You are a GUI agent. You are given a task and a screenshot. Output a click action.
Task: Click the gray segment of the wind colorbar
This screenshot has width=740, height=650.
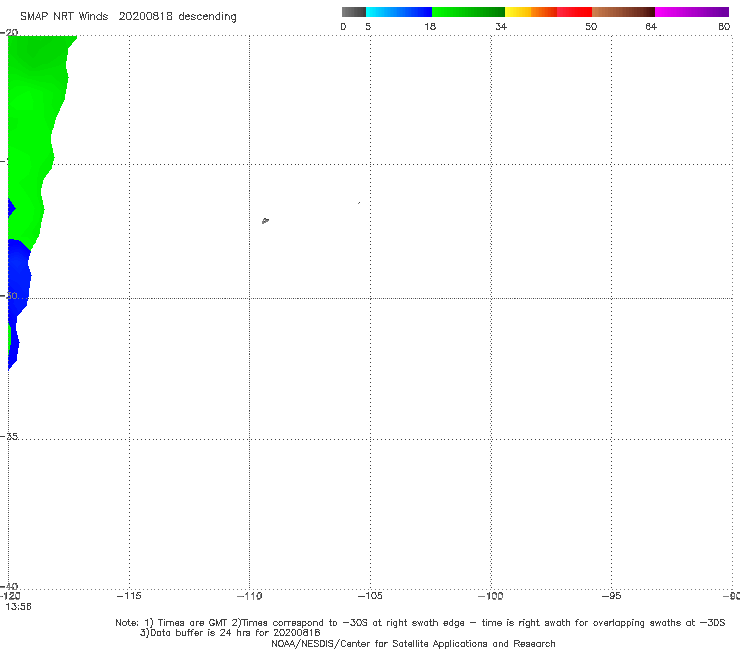[x=354, y=12]
